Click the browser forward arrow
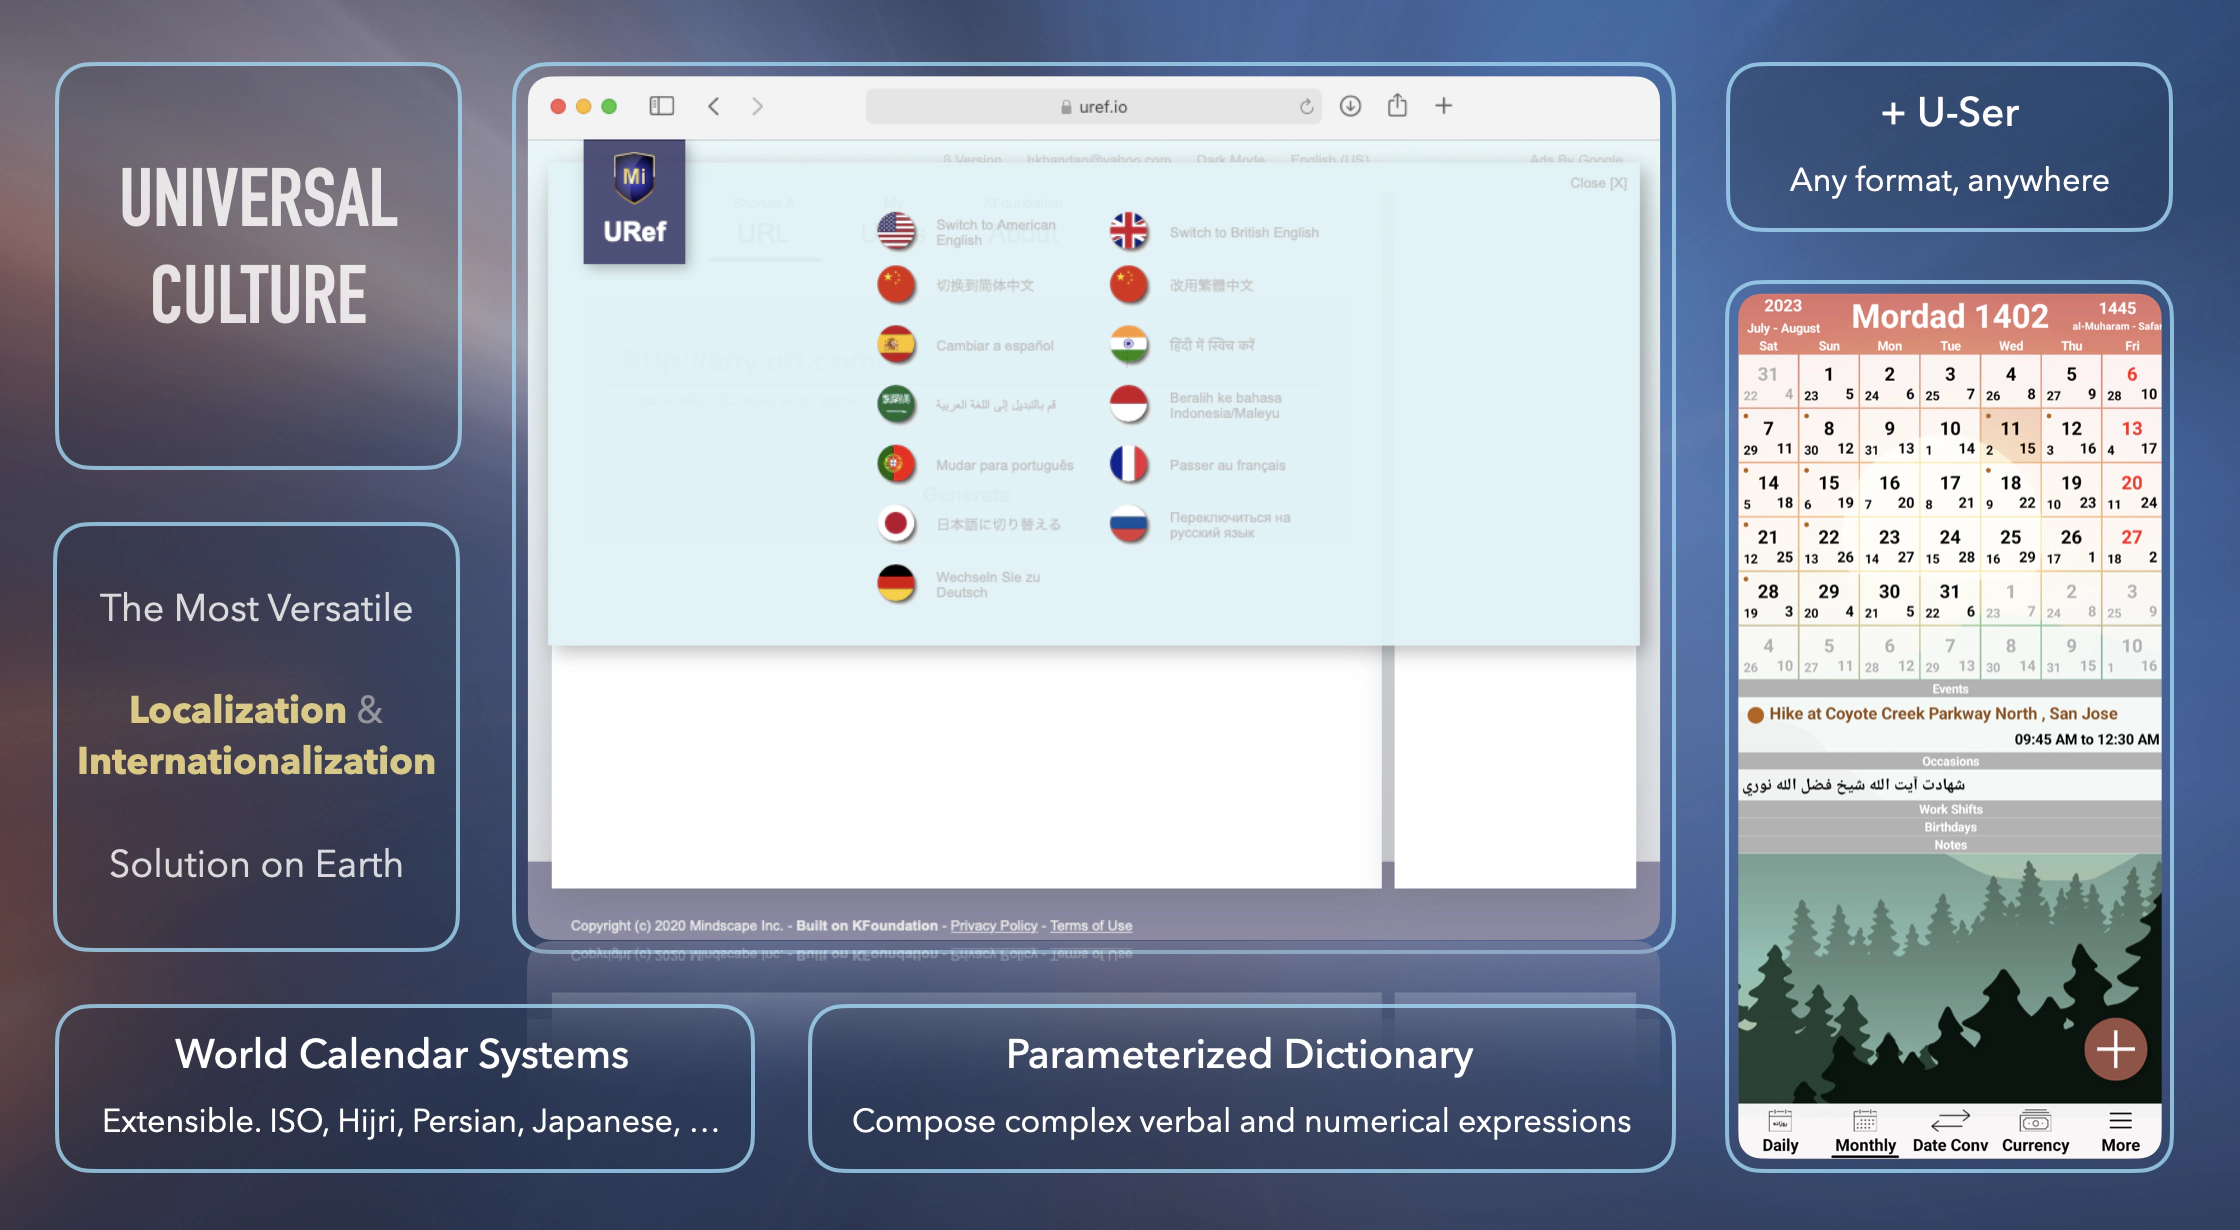The image size is (2240, 1230). click(x=757, y=106)
